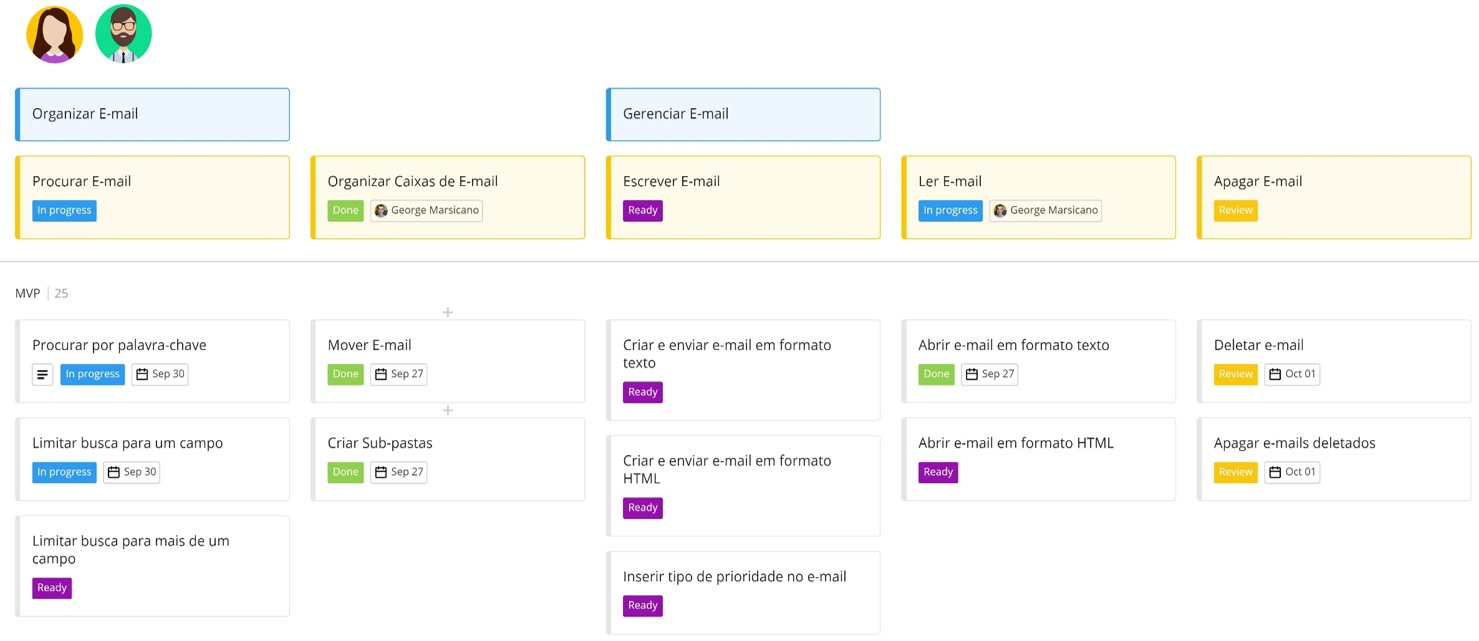The image size is (1479, 641).
Task: Click the woman user avatar
Action: (54, 34)
